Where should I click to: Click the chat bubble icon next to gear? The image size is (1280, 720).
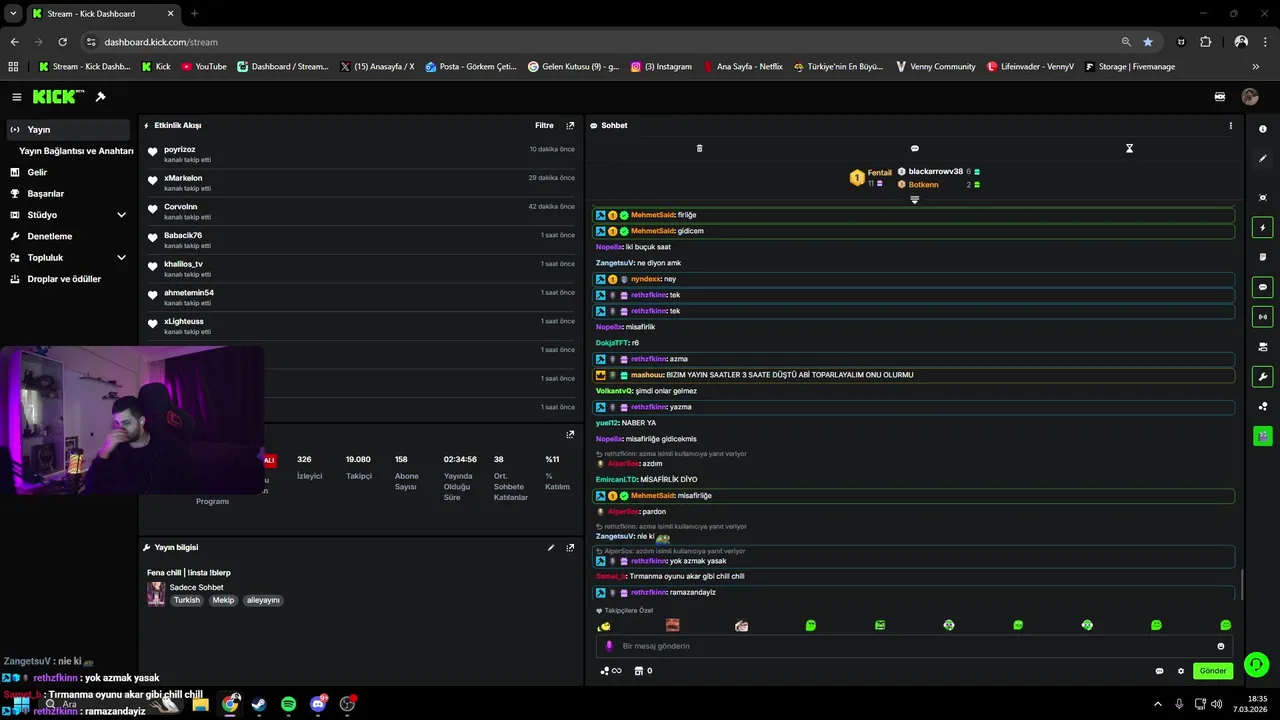click(1160, 671)
